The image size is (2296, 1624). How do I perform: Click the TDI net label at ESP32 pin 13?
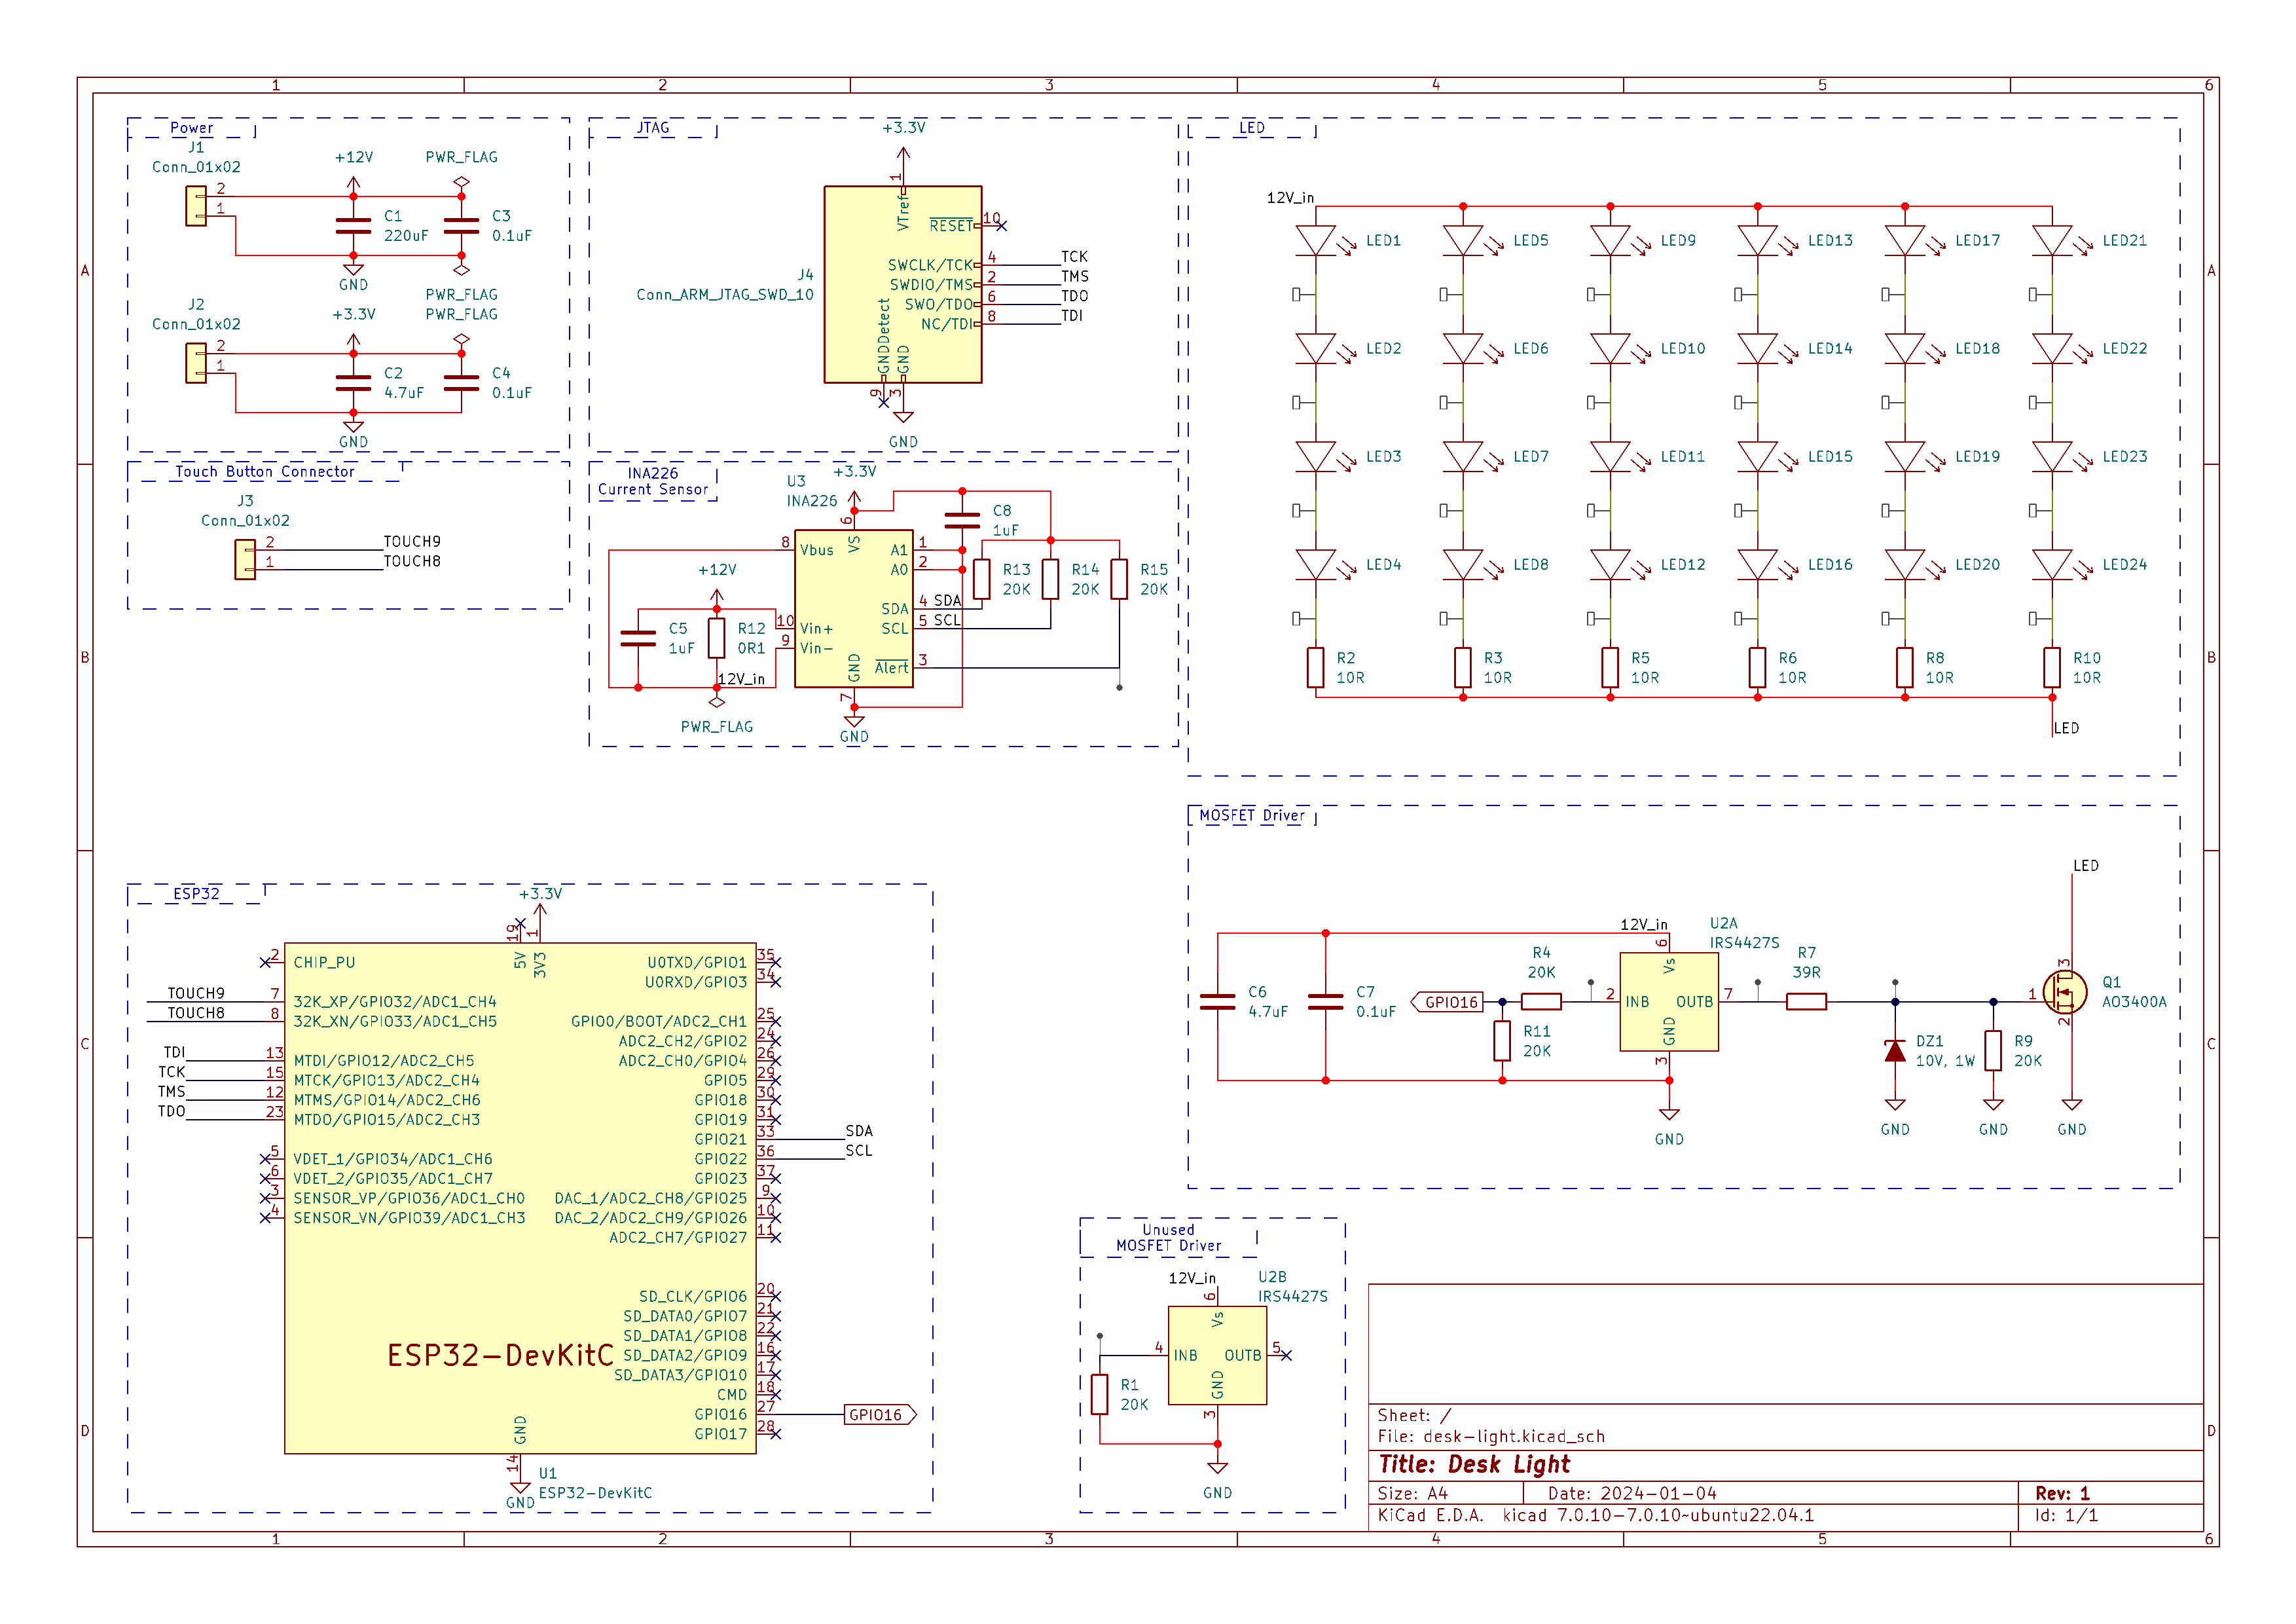[x=175, y=1052]
